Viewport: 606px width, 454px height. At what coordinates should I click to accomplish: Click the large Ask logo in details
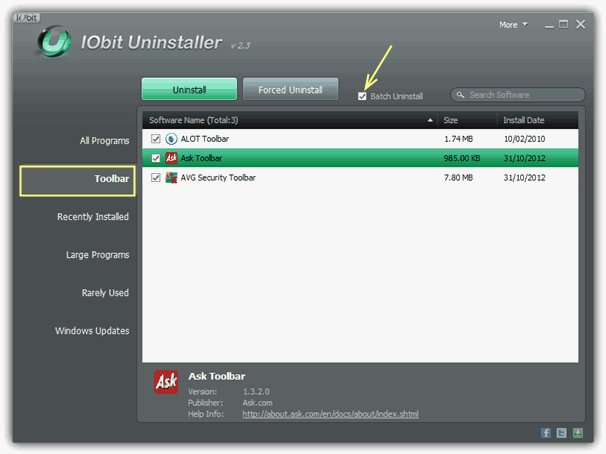click(166, 382)
